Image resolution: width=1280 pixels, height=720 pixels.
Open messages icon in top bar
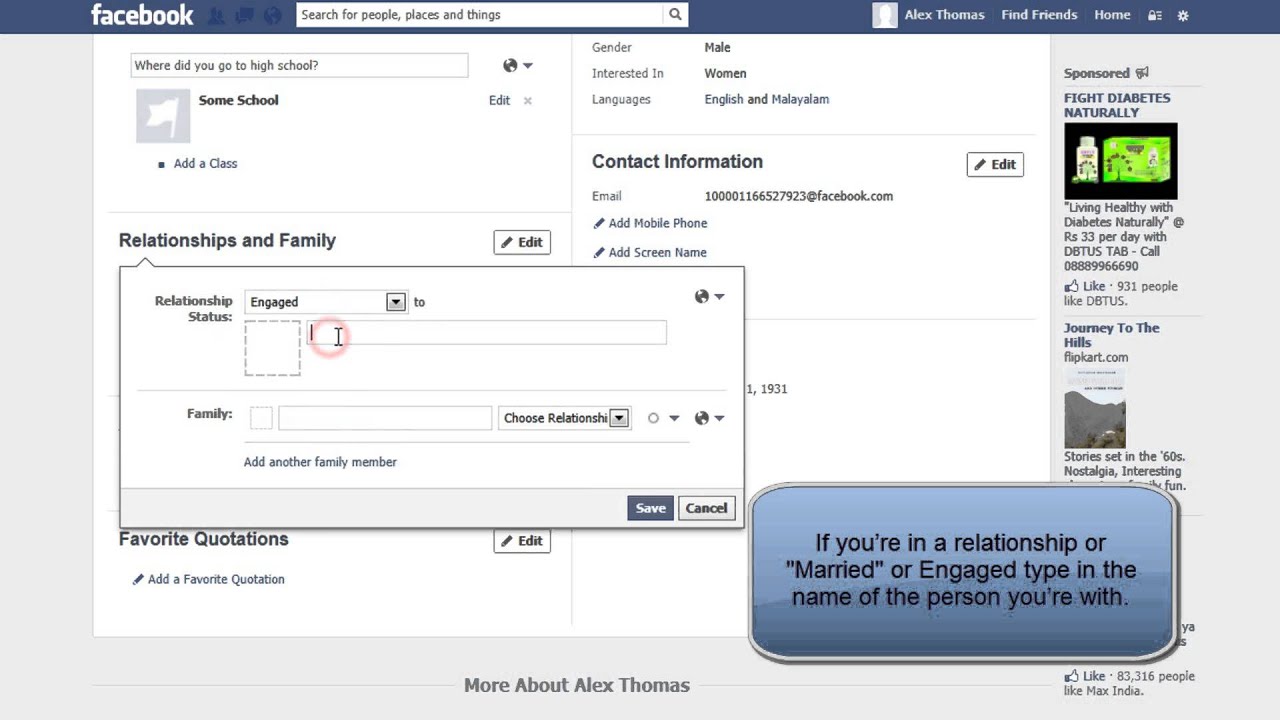tap(244, 15)
